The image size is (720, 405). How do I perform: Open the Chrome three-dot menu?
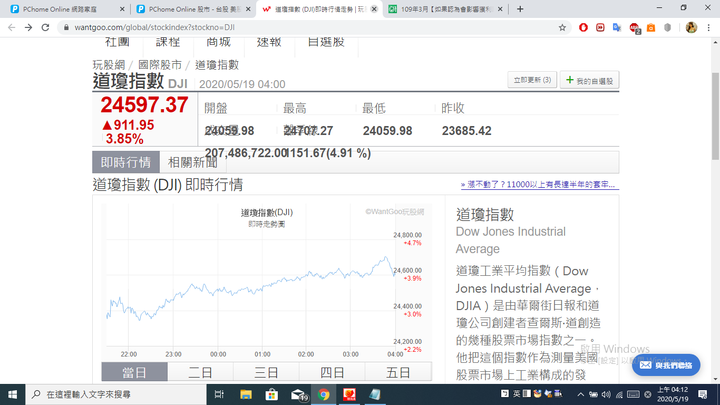pos(709,28)
